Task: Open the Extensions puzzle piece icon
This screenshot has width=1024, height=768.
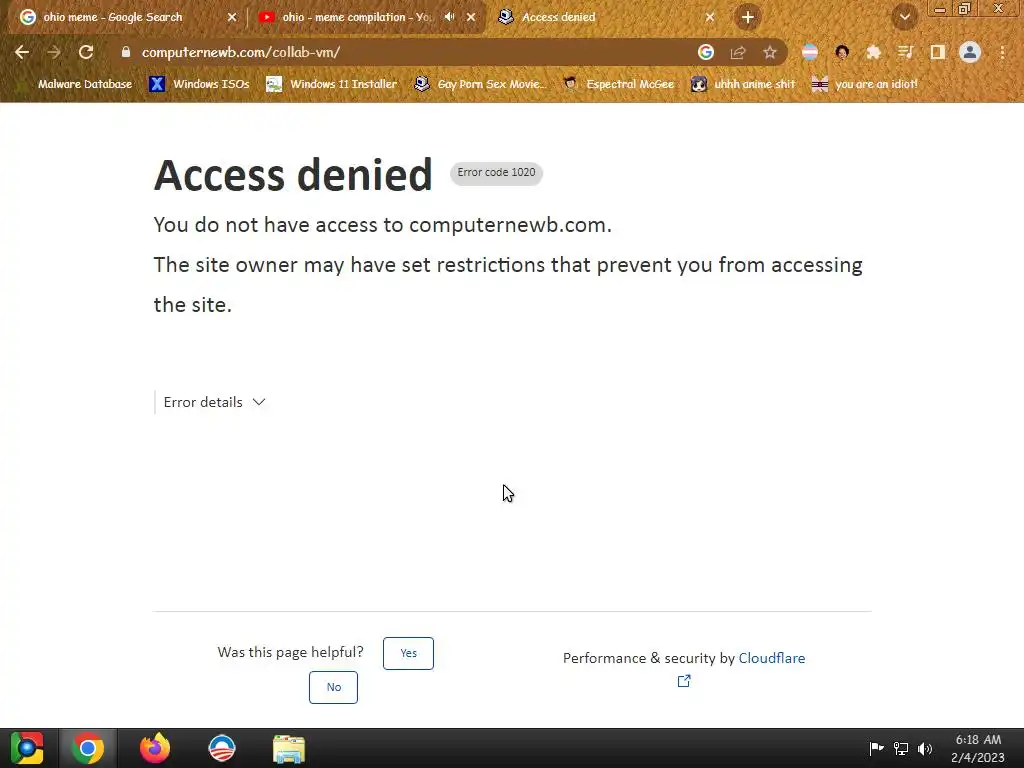Action: coord(874,52)
